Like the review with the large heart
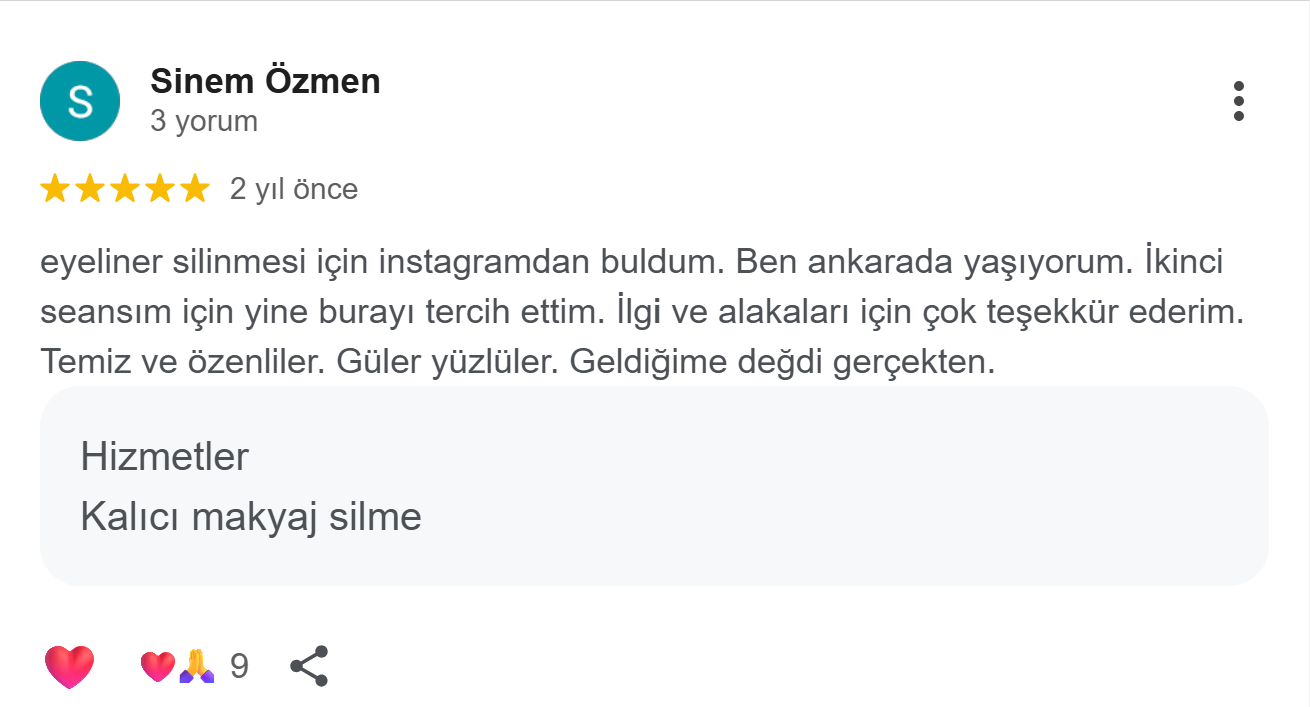 [69, 666]
